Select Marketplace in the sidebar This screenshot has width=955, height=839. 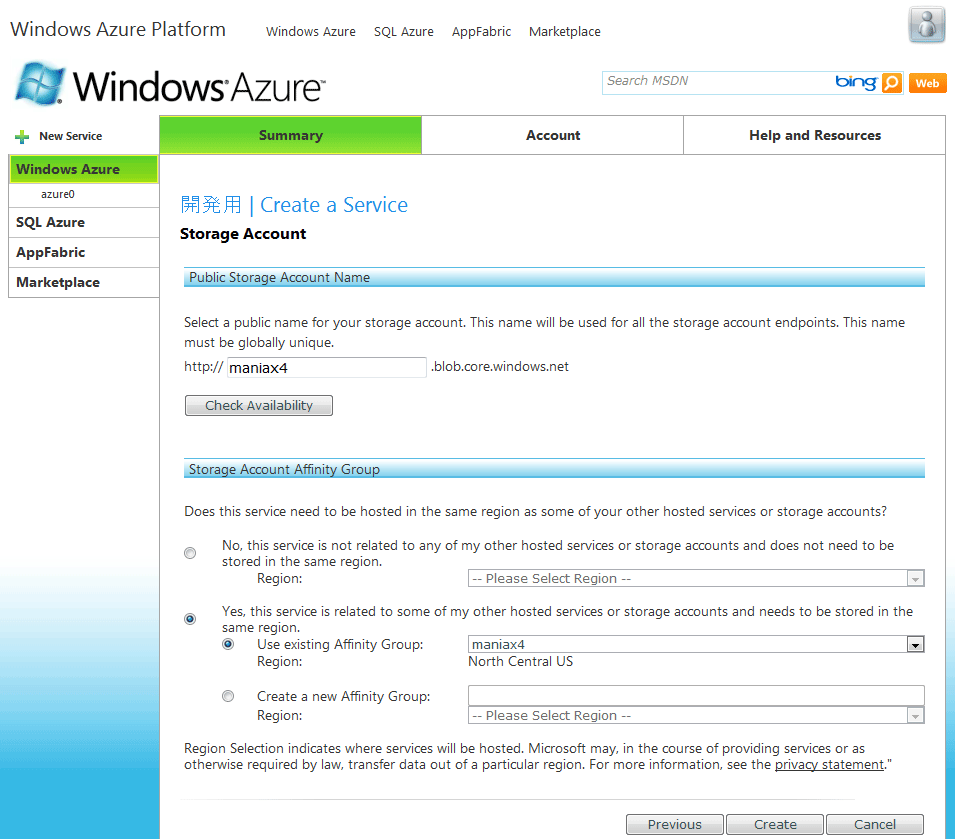point(84,283)
